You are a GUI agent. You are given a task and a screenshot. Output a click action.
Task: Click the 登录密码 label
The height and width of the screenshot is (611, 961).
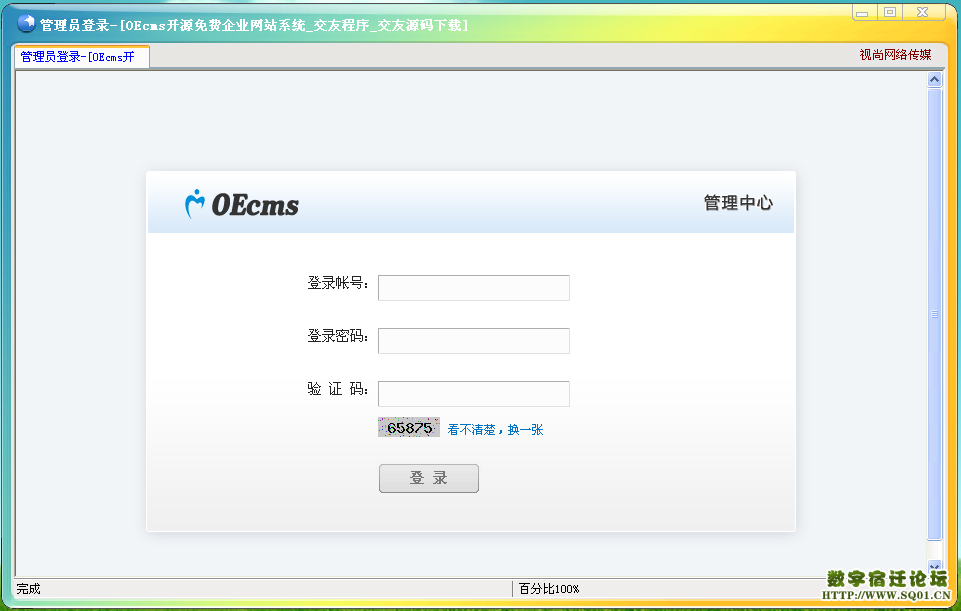coord(338,336)
